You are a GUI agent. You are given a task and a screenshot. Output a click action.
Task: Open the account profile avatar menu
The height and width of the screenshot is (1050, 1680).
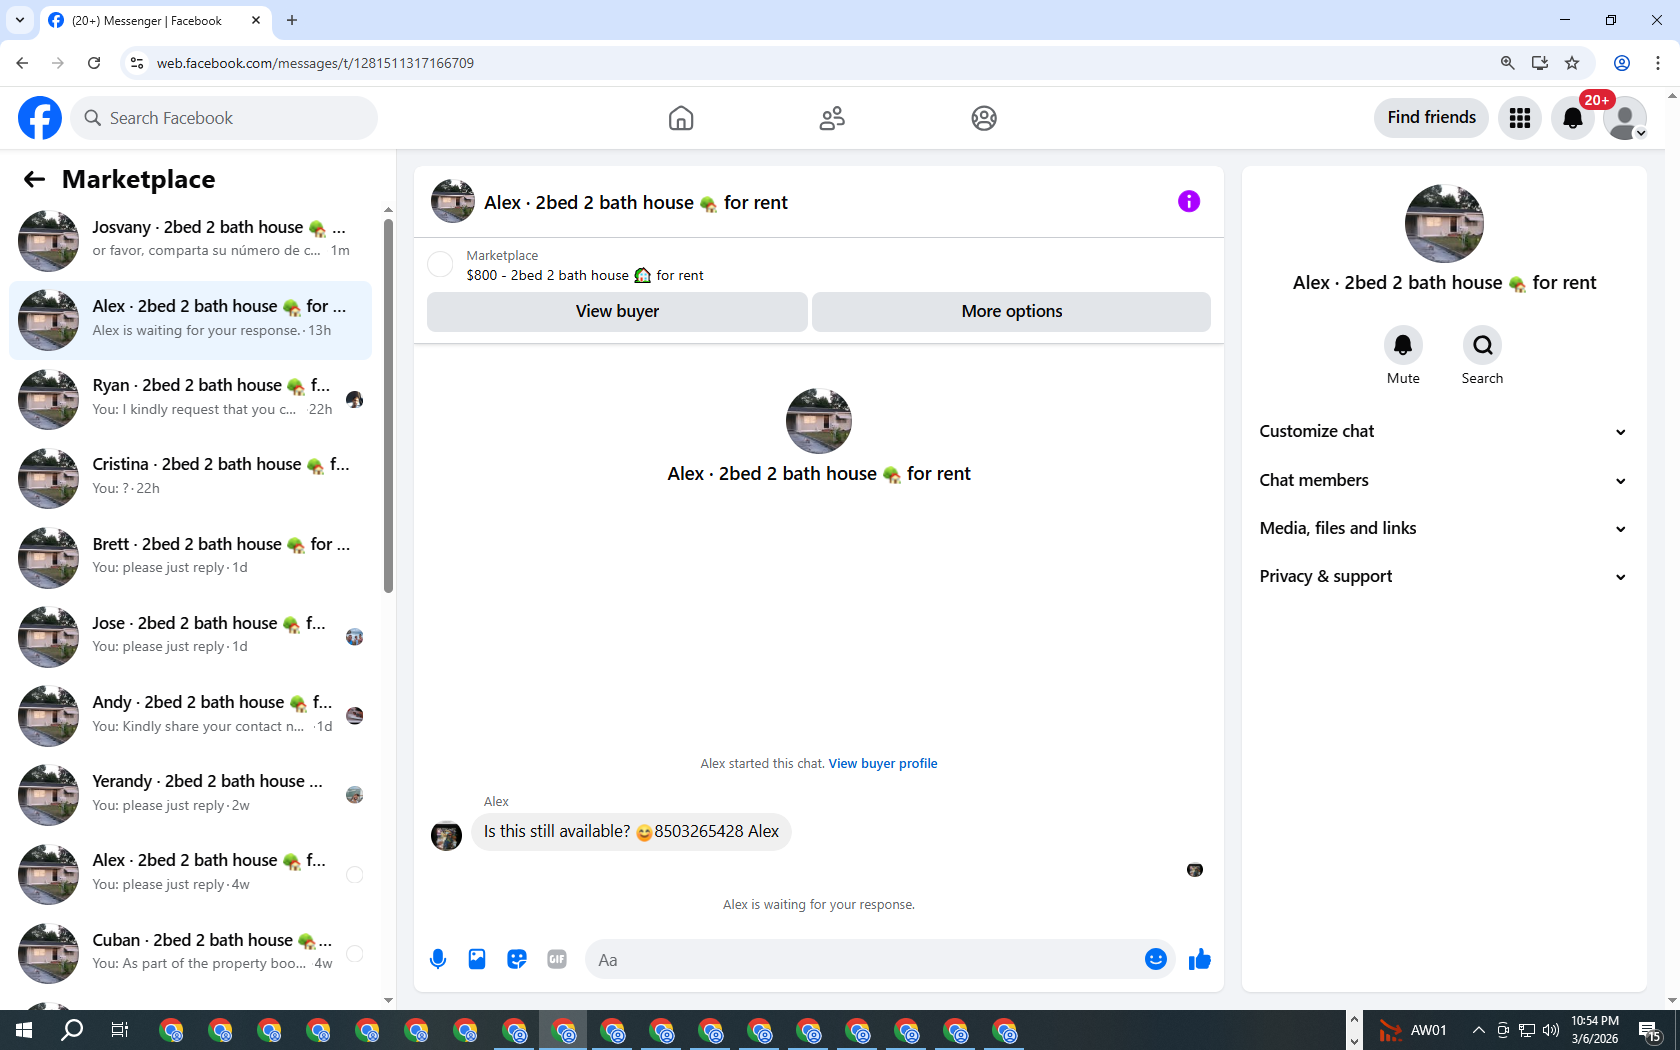pyautogui.click(x=1625, y=118)
